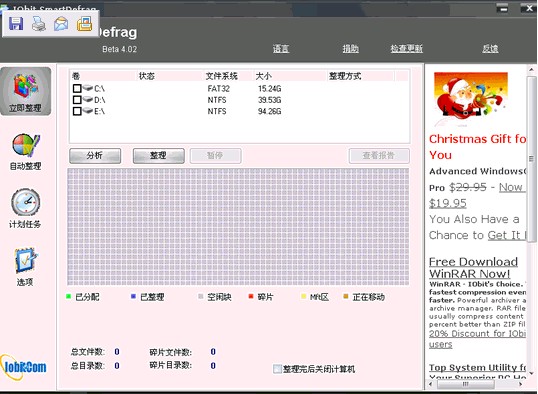This screenshot has height=394, width=538.
Task: Click the ad panel scroll right arrow
Action: point(522,384)
